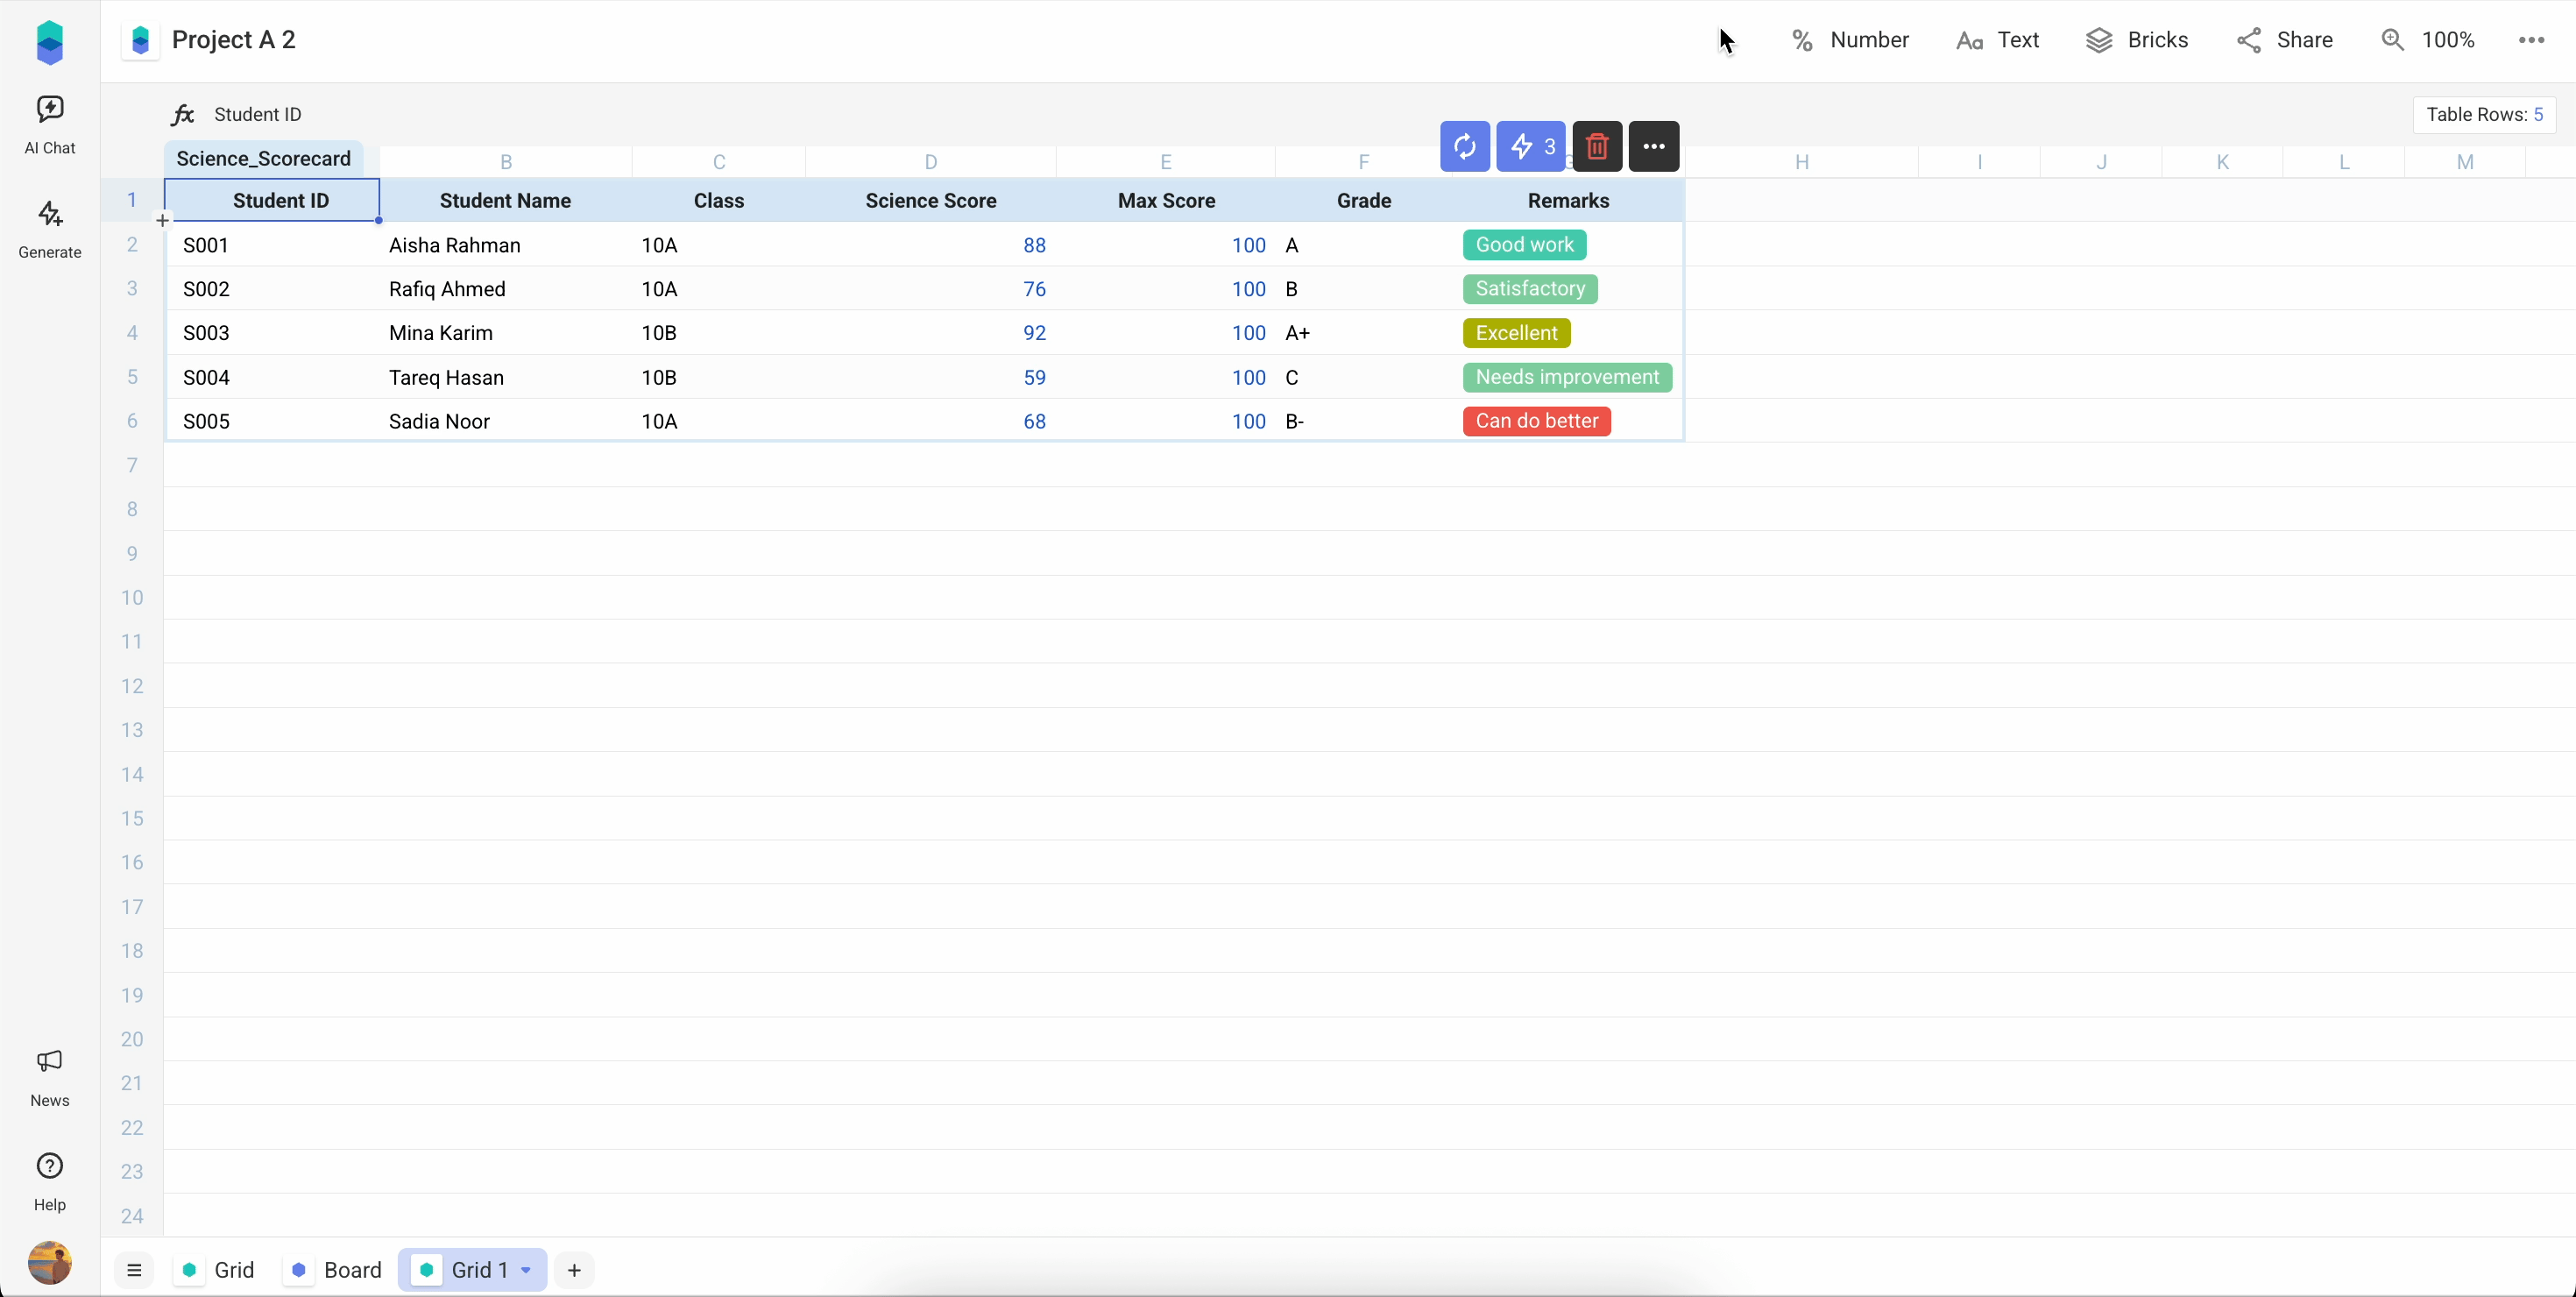
Task: Click the blue refresh table button
Action: click(1464, 147)
